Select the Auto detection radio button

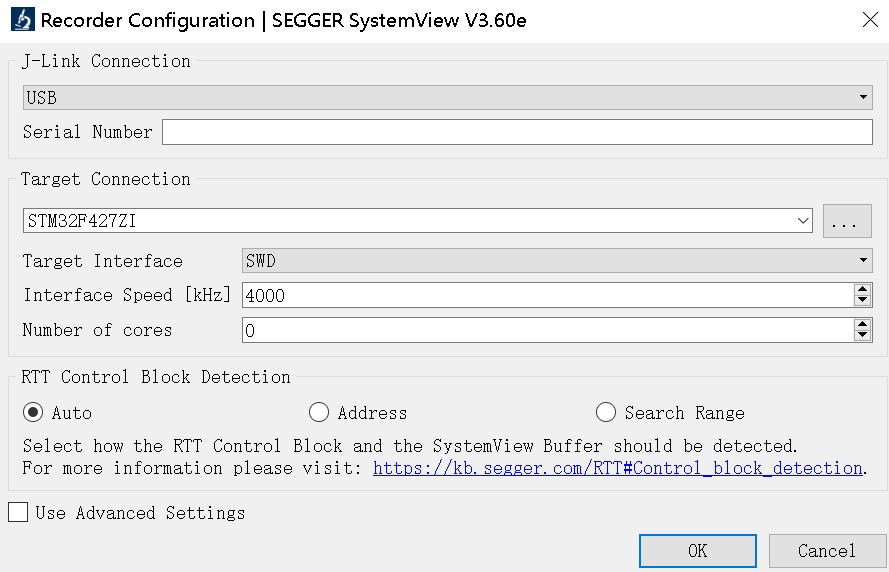(33, 412)
